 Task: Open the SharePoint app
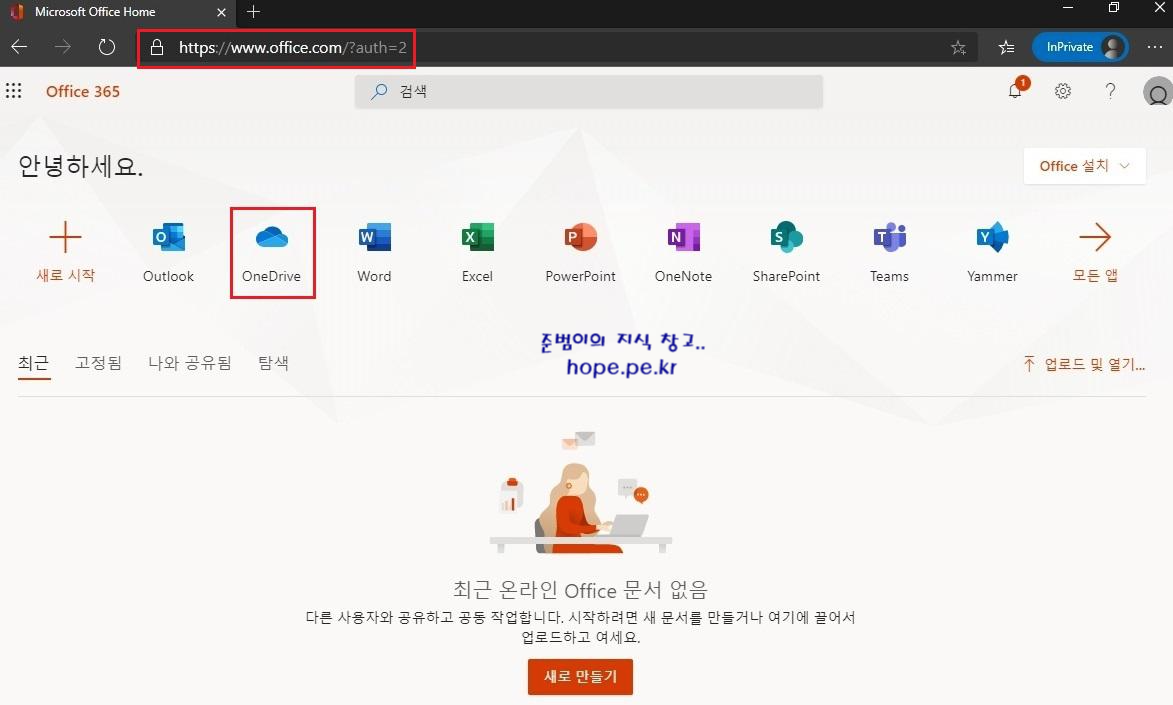click(786, 252)
